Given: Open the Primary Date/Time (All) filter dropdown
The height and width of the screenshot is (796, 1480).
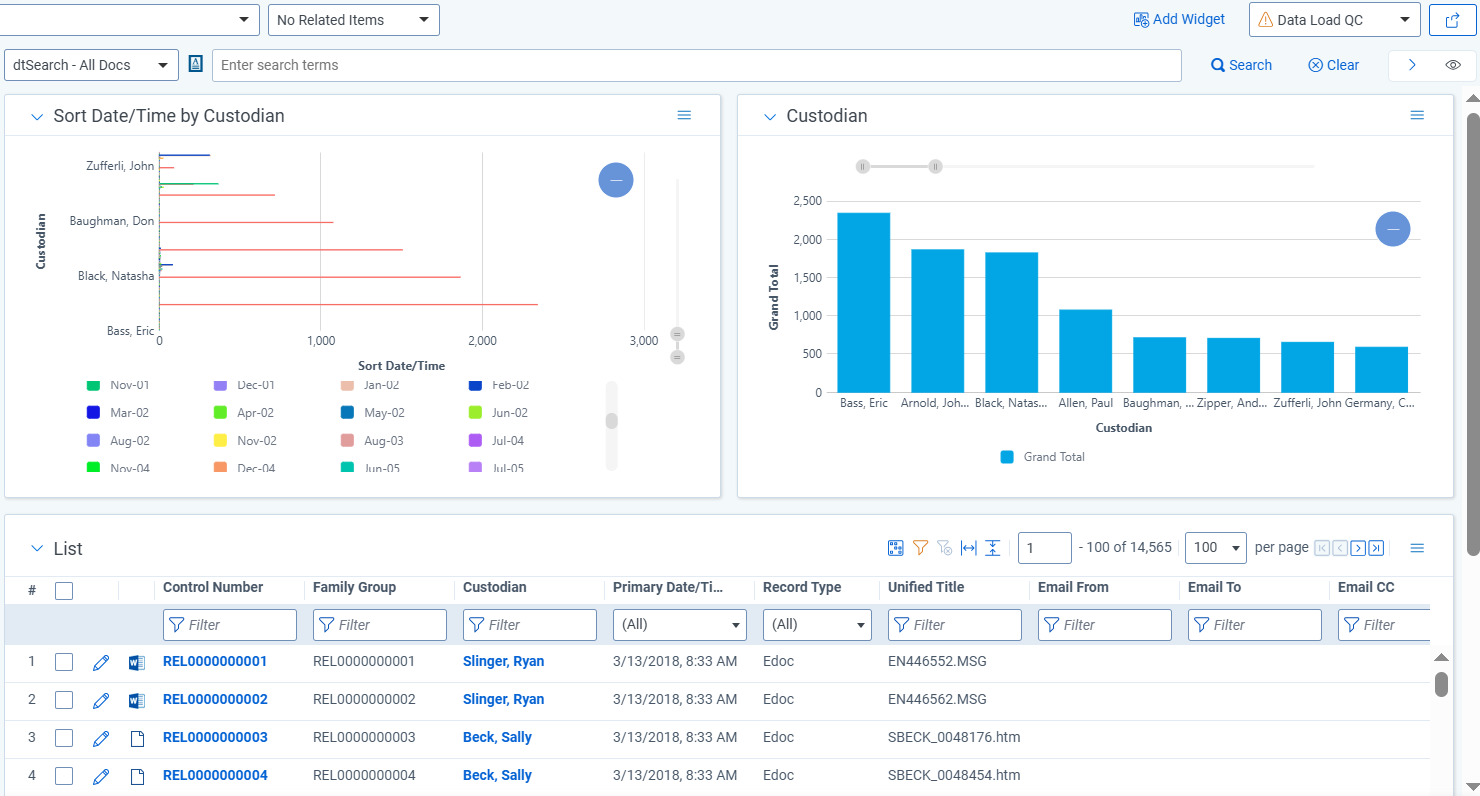Looking at the screenshot, I should click(680, 625).
